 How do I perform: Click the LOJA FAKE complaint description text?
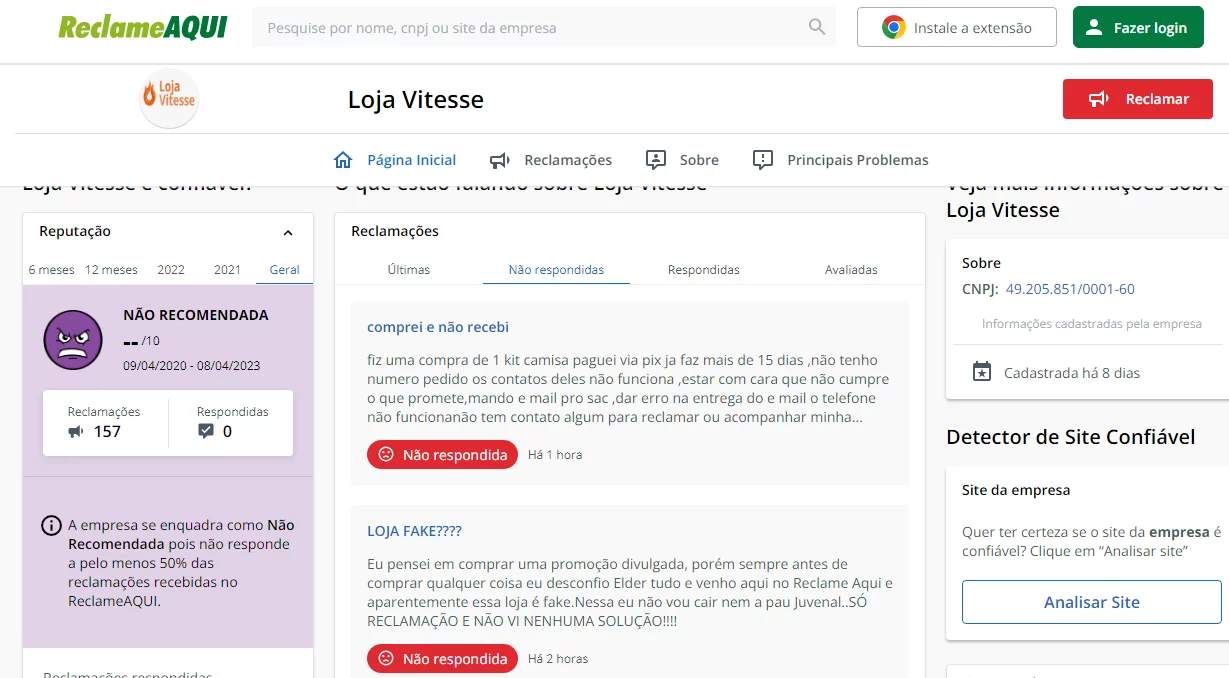[x=630, y=592]
